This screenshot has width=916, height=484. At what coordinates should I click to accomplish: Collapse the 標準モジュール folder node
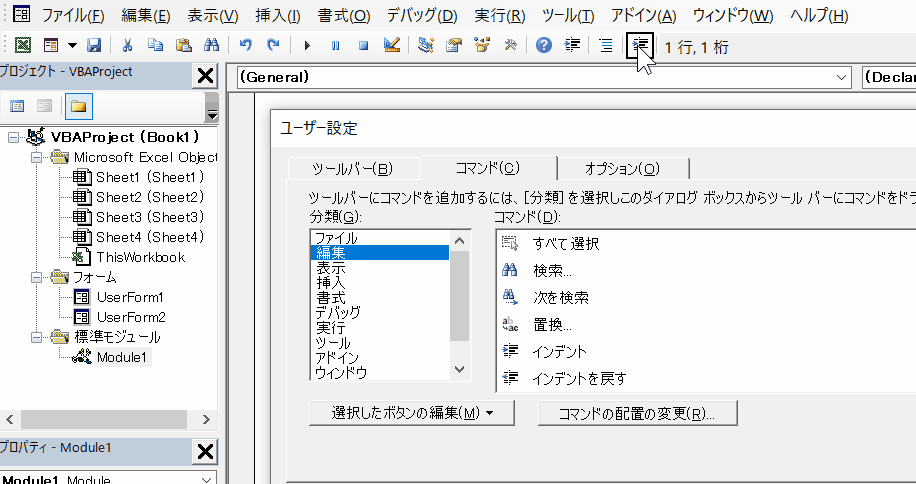[37, 337]
